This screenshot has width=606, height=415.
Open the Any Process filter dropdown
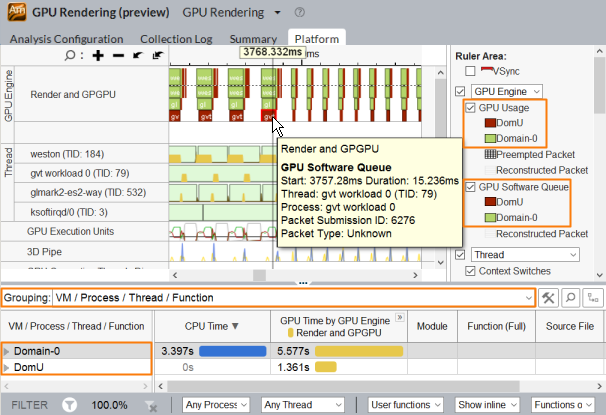click(x=216, y=405)
